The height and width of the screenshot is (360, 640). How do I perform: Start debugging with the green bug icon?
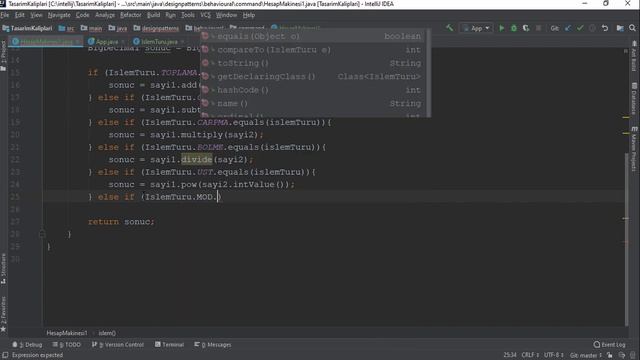(x=514, y=28)
